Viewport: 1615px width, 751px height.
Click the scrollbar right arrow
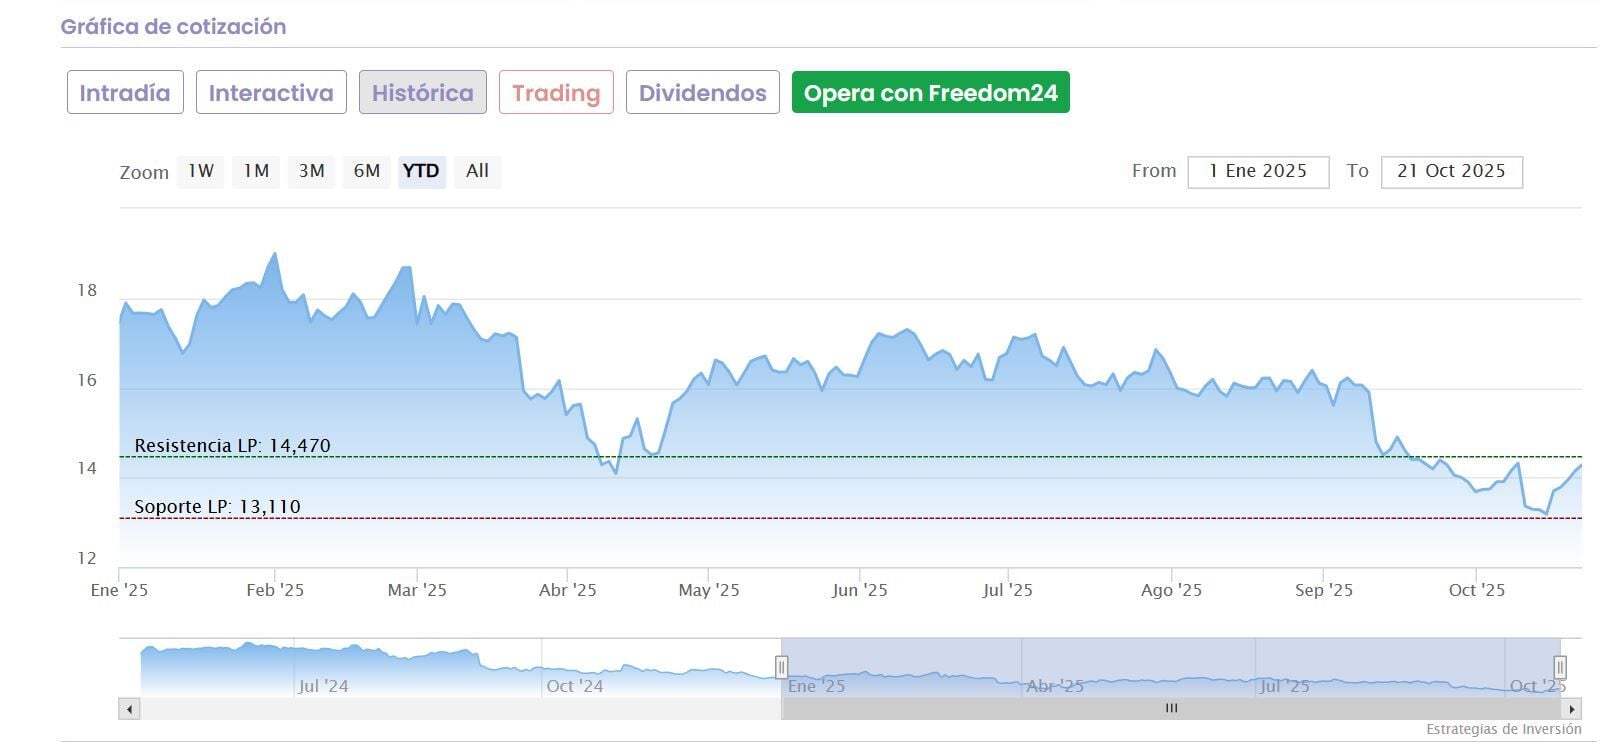pos(1572,709)
